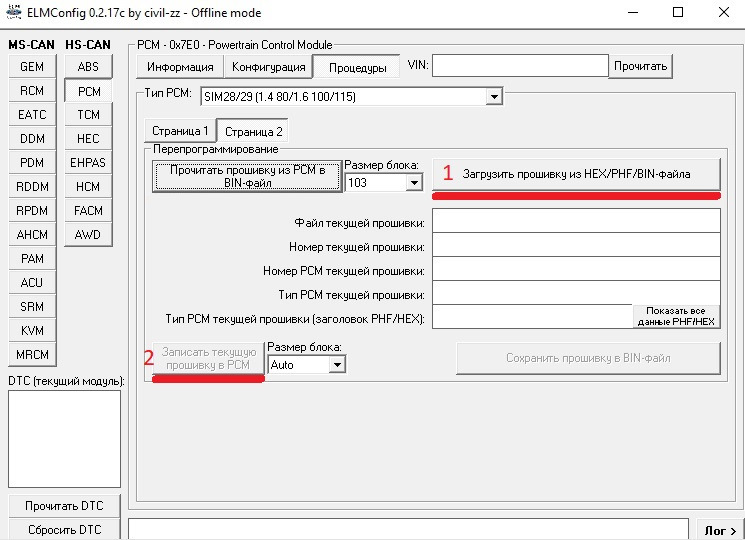The height and width of the screenshot is (540, 745).
Task: Select the EATC module button
Action: click(x=32, y=114)
